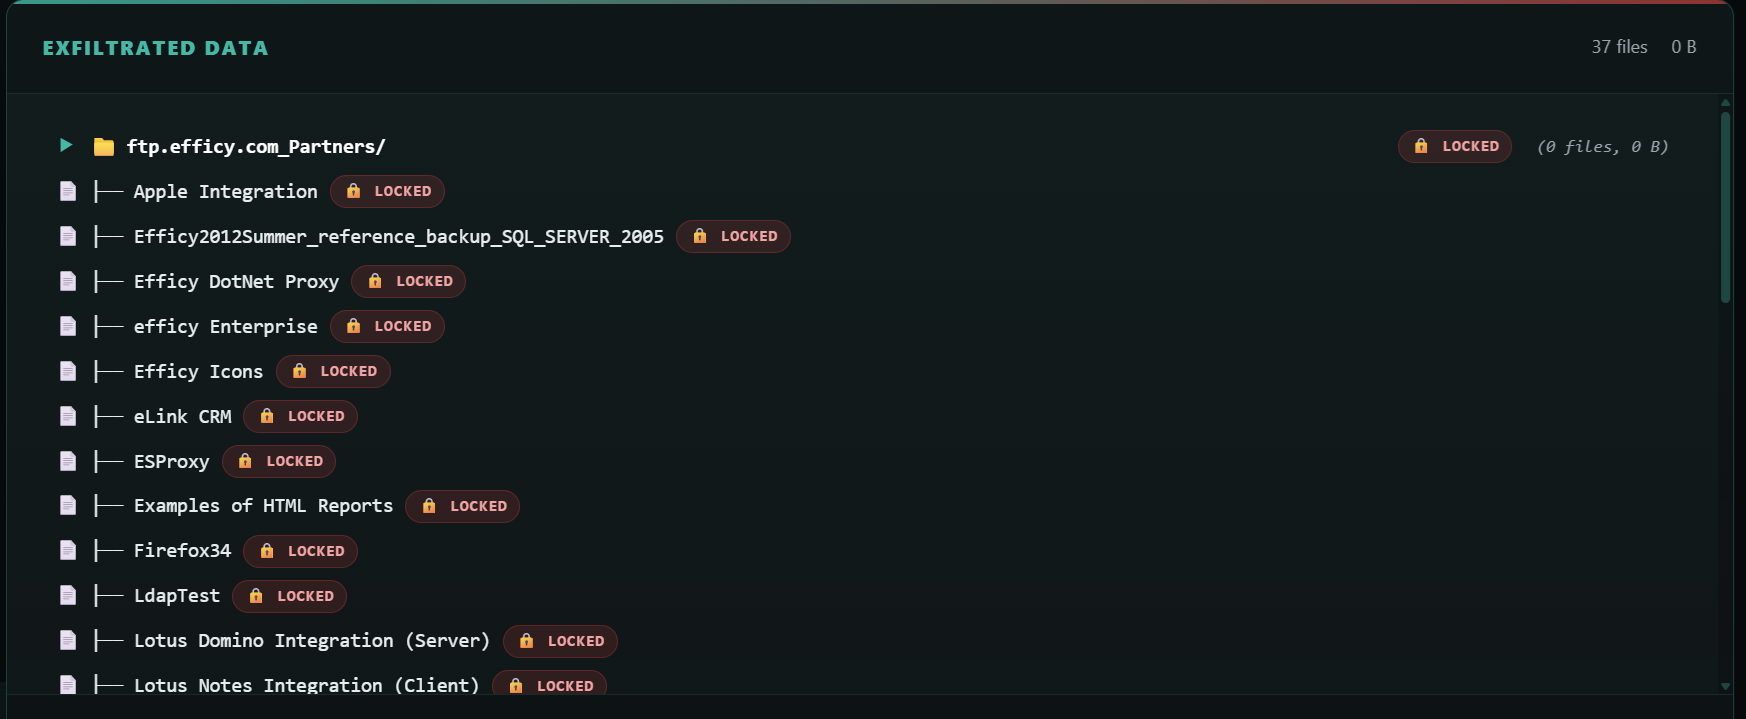Image resolution: width=1746 pixels, height=719 pixels.
Task: Open the ftp.efficy.com_Partners/ folder name
Action: pyautogui.click(x=255, y=147)
